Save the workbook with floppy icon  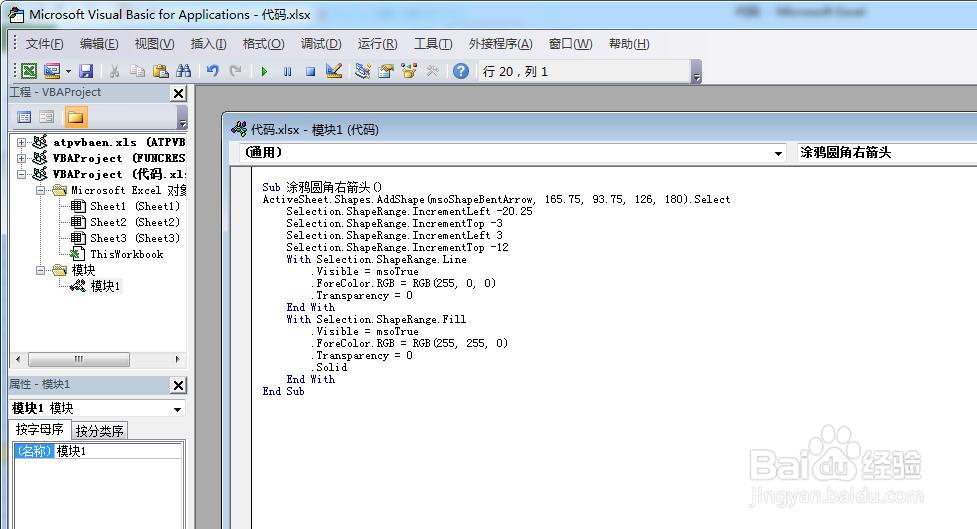point(86,71)
